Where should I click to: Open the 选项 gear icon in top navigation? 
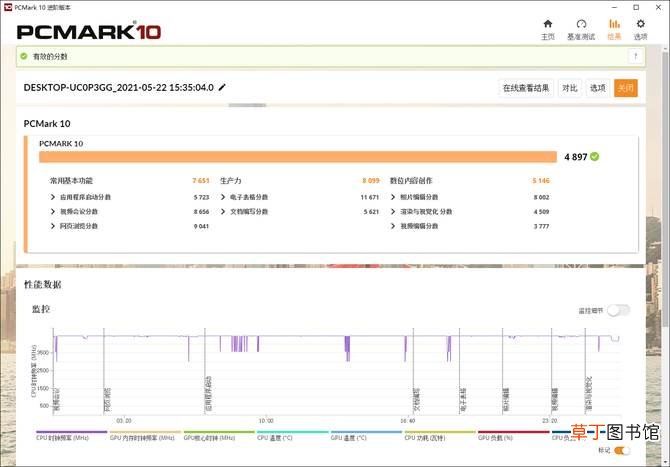pos(641,23)
